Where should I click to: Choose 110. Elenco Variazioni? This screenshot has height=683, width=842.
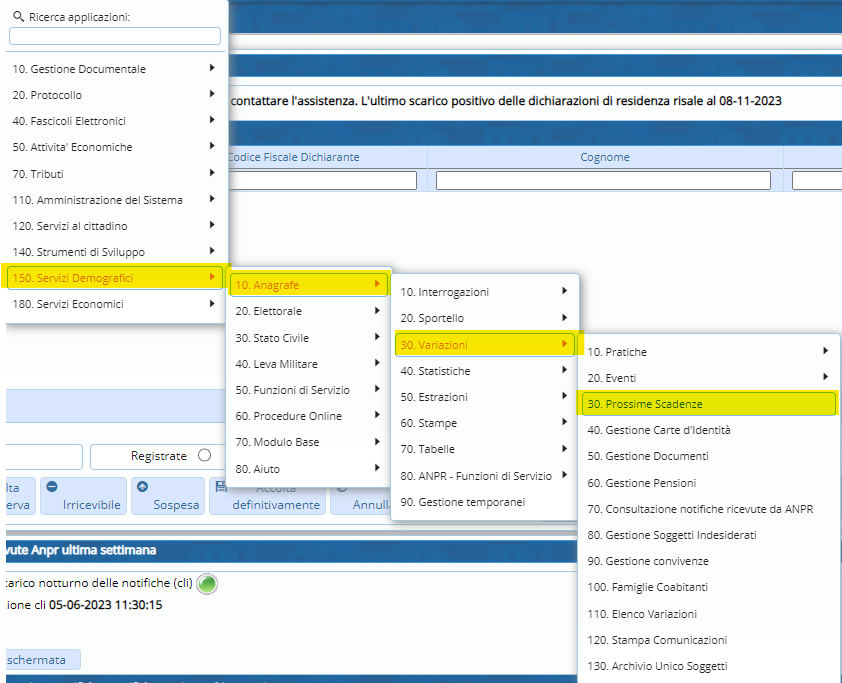[x=709, y=614]
